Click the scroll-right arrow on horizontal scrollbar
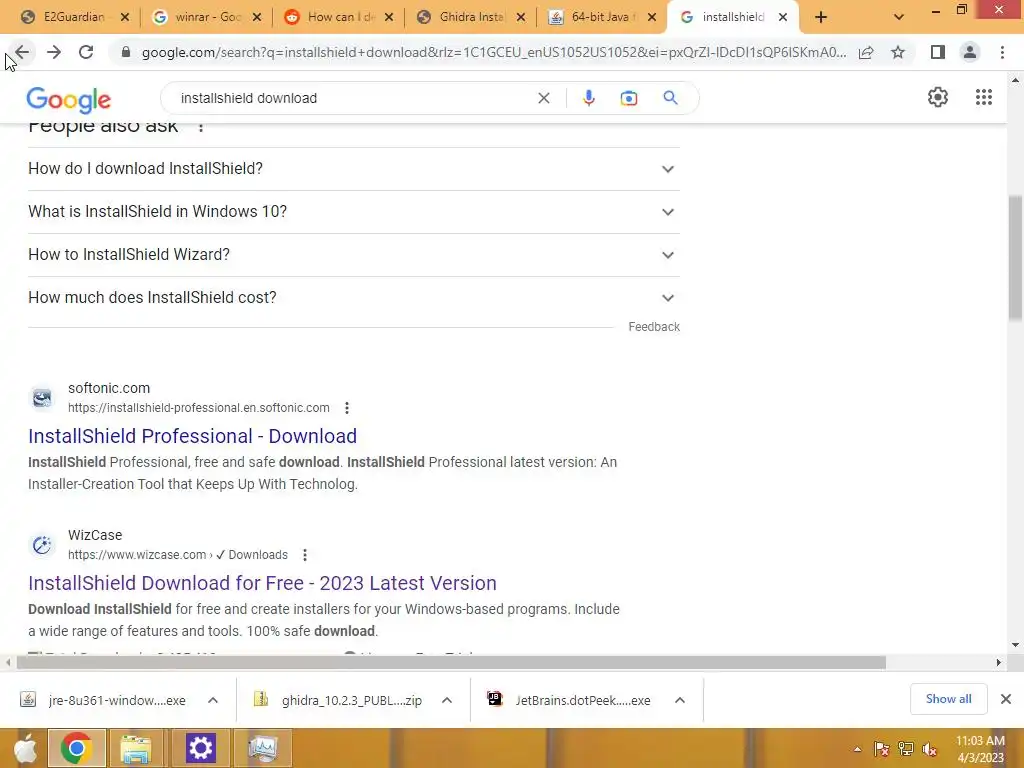1024x768 pixels. [999, 662]
